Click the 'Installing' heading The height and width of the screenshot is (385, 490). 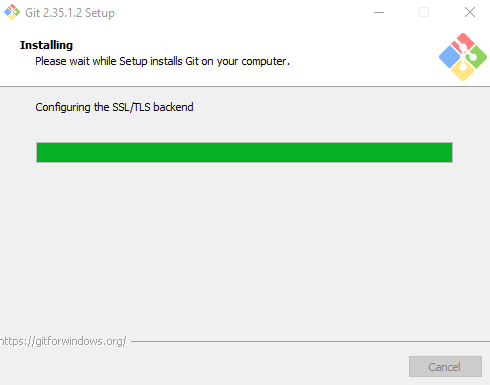46,45
